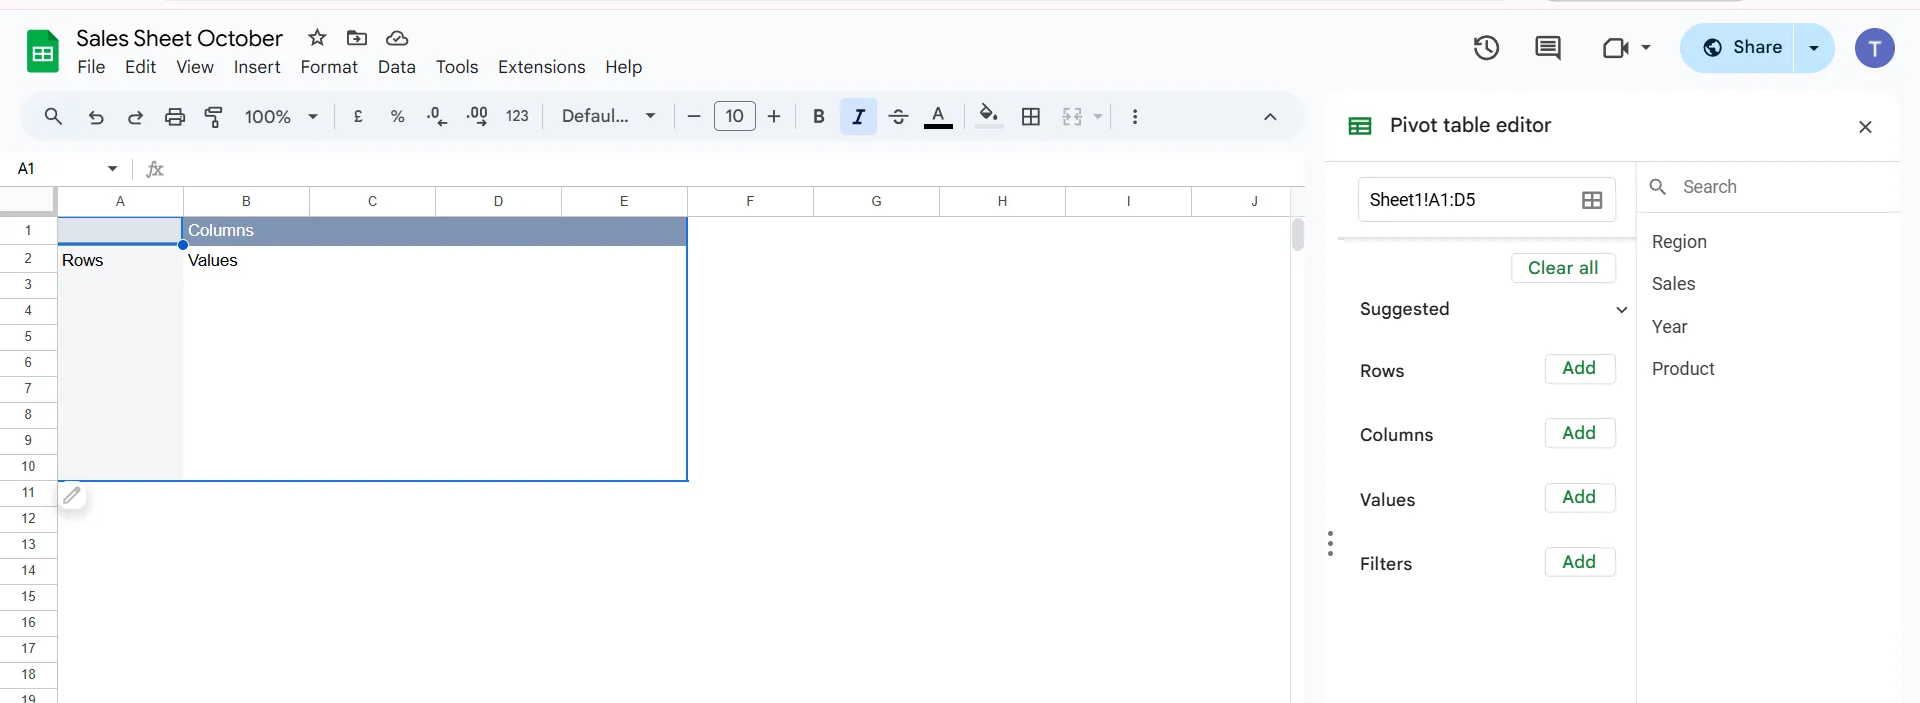This screenshot has width=1920, height=703.
Task: Open the View menu
Action: [x=195, y=67]
